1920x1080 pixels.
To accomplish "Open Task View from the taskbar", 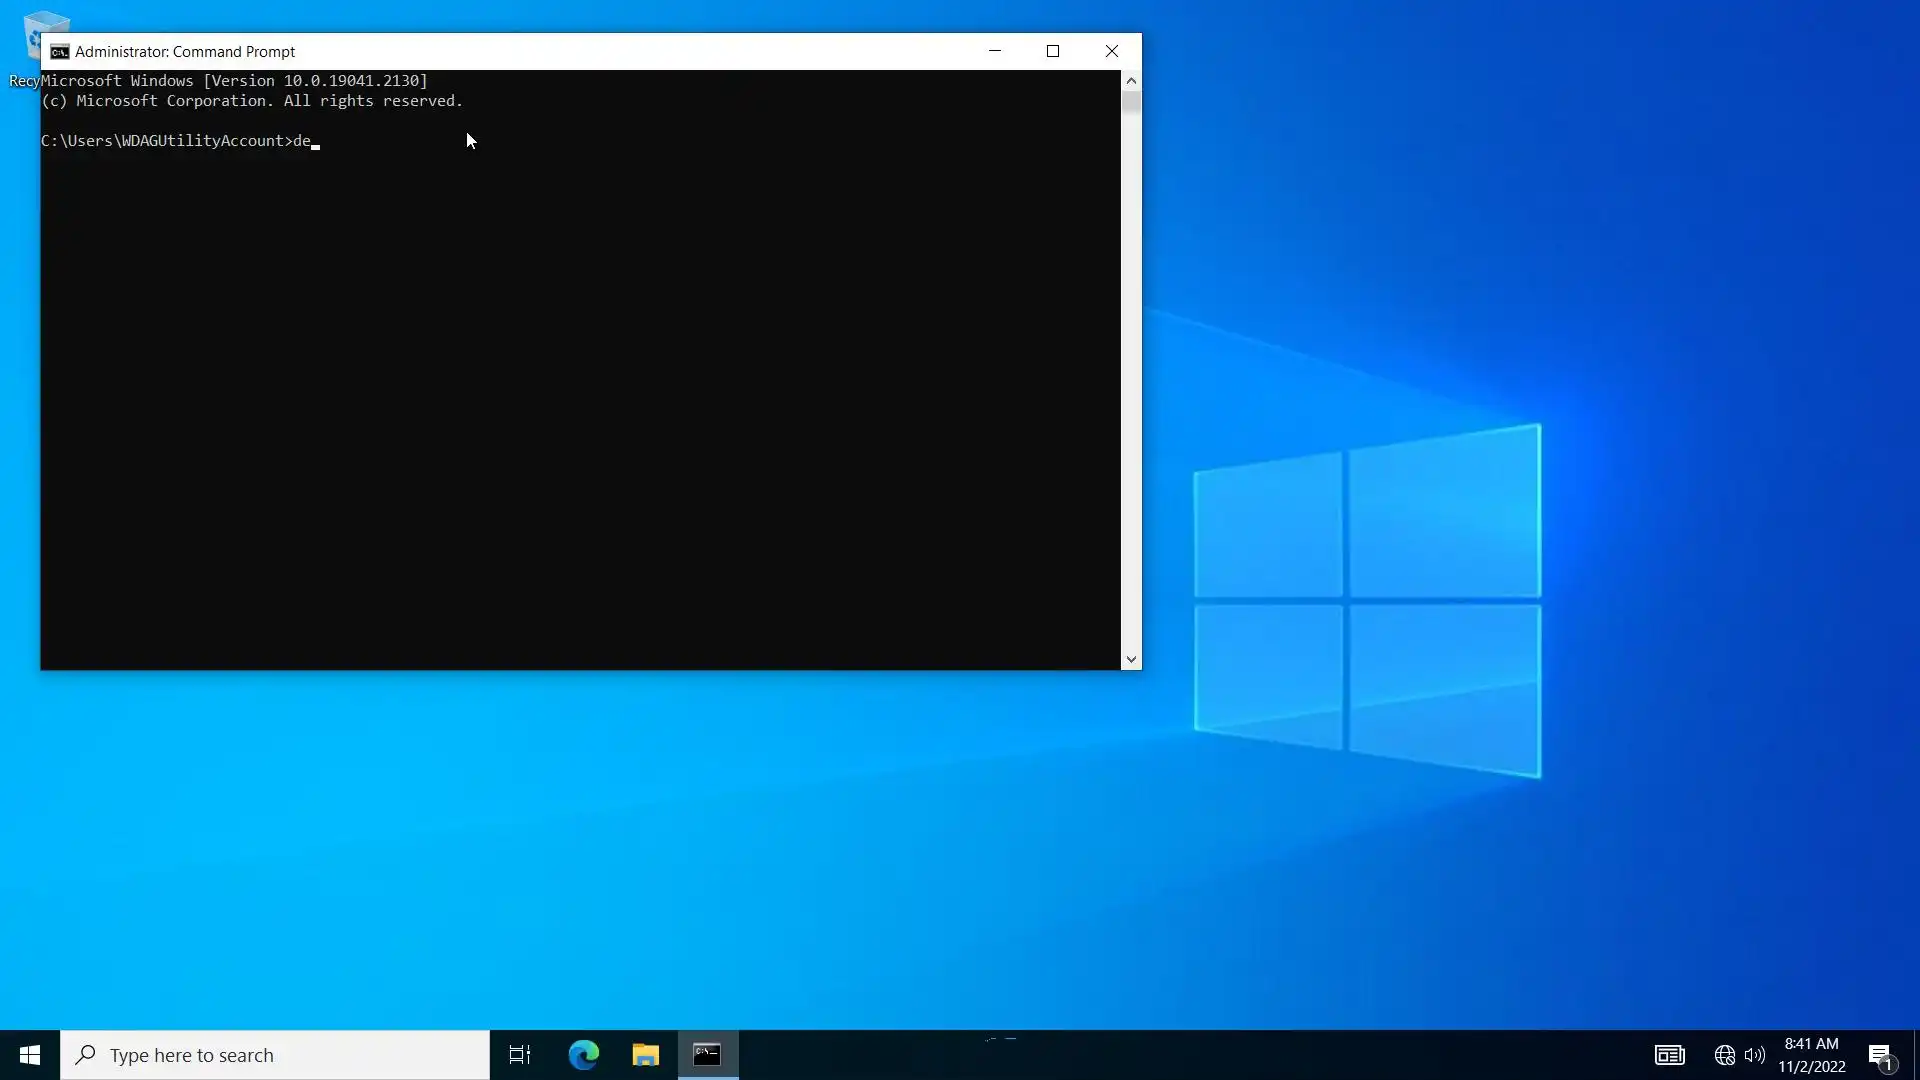I will [x=520, y=1055].
